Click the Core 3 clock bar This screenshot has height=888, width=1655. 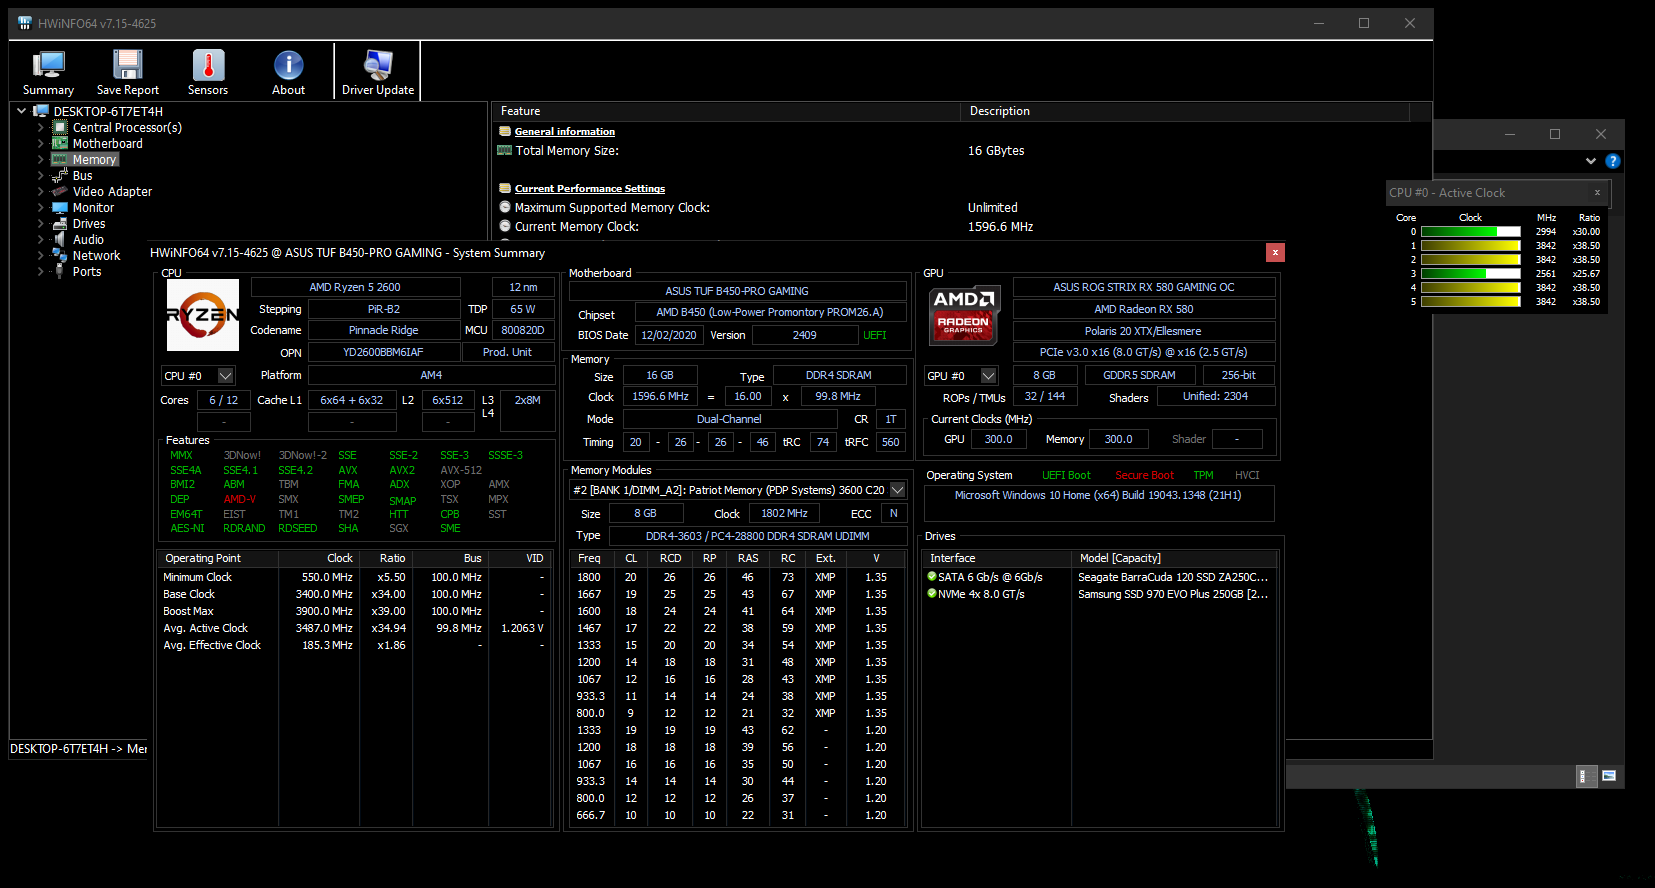pos(1470,273)
